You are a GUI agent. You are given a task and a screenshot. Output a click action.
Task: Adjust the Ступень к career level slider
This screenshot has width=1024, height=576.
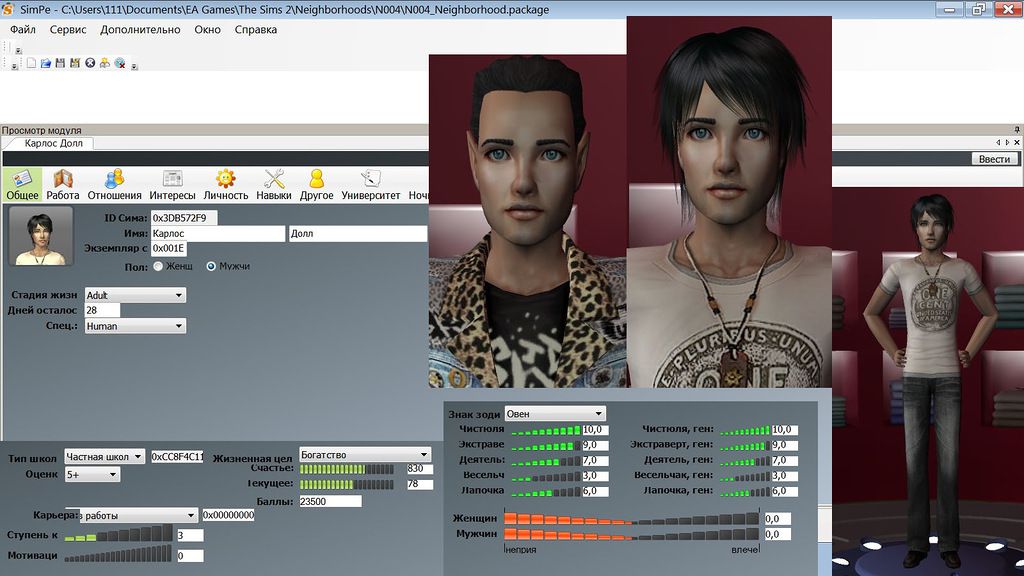[118, 534]
